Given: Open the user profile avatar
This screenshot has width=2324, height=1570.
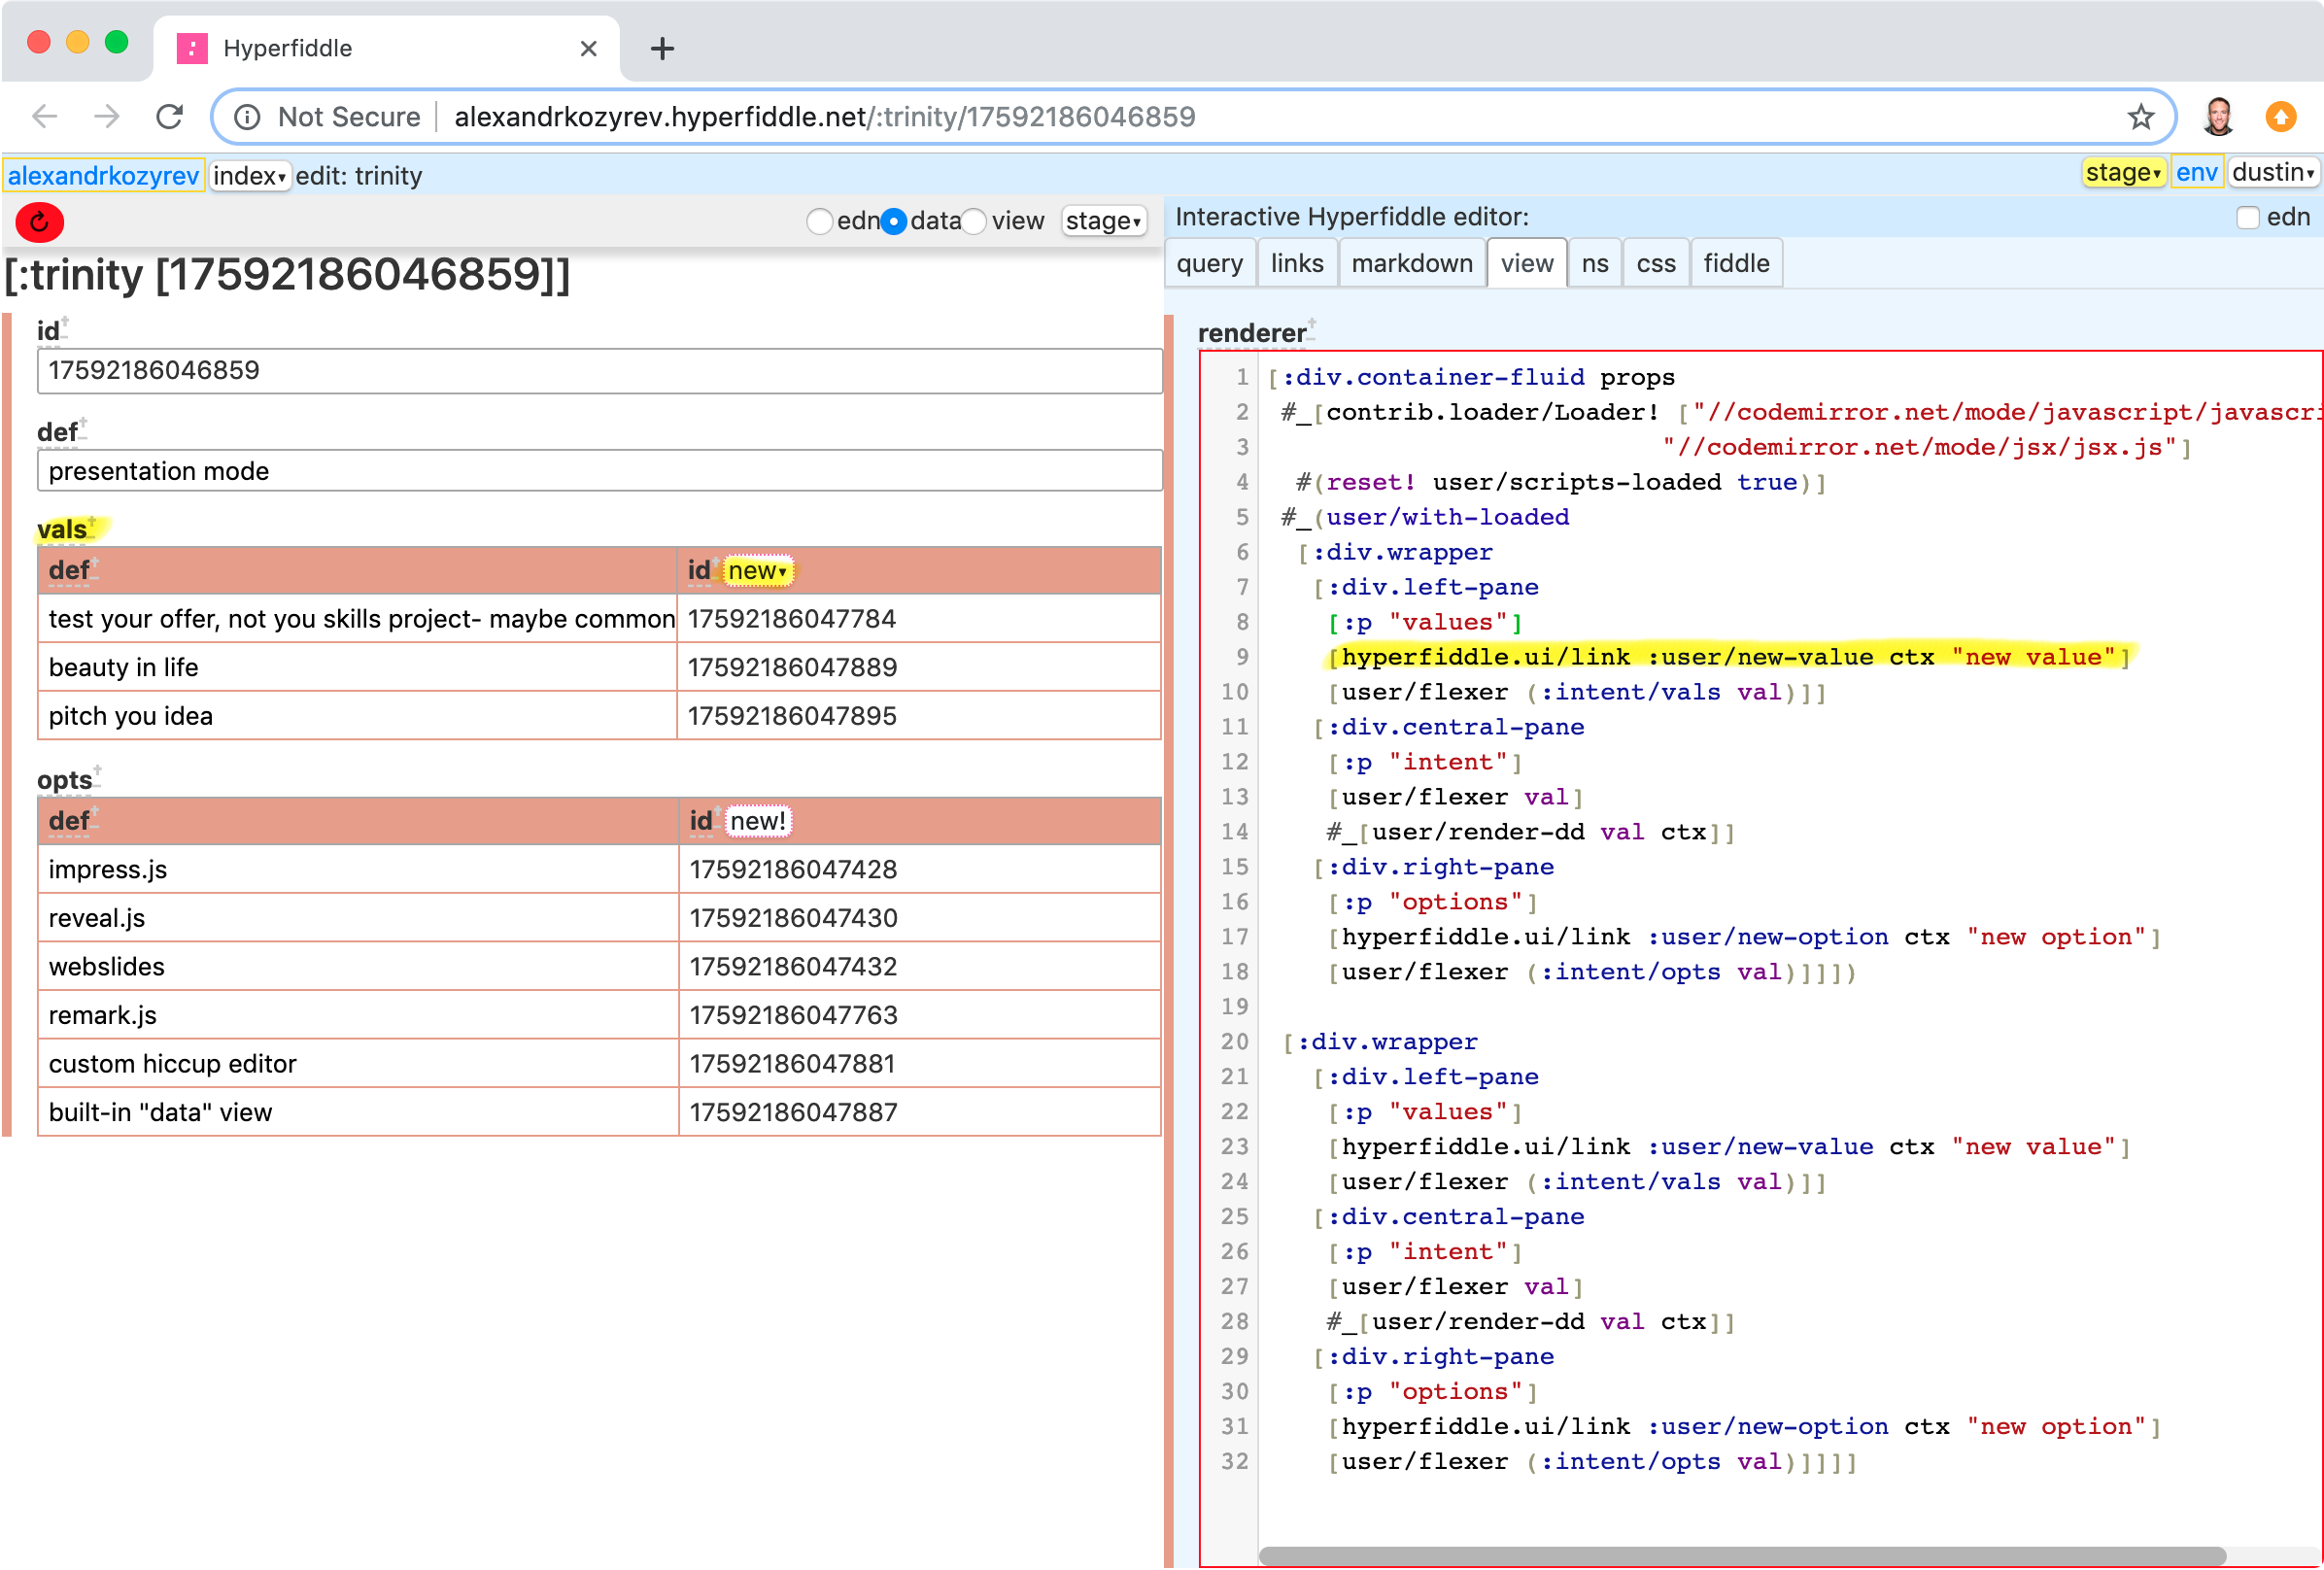Looking at the screenshot, I should coord(2218,117).
